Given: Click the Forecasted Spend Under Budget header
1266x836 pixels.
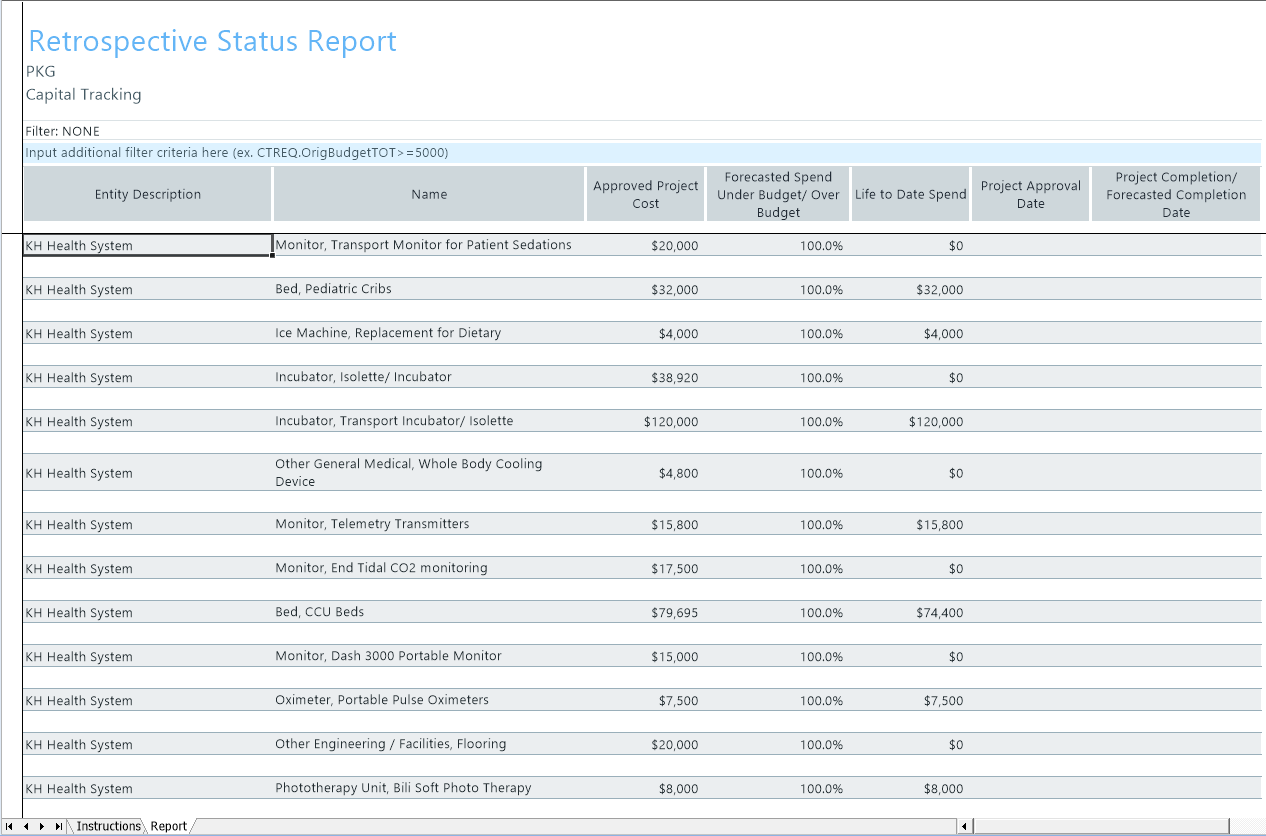Looking at the screenshot, I should coord(778,194).
